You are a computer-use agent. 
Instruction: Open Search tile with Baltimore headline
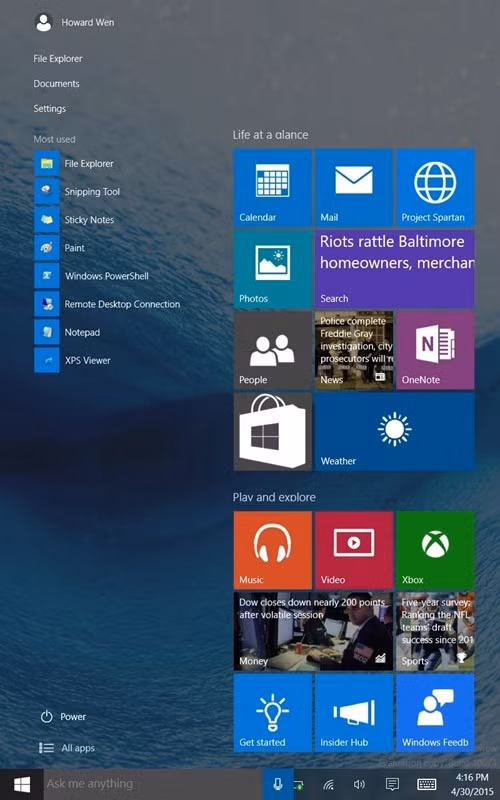tap(394, 269)
